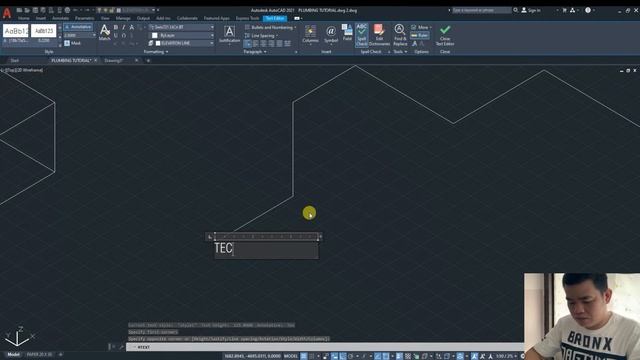
Task: Click inside the TEC text editing box
Action: click(x=266, y=250)
